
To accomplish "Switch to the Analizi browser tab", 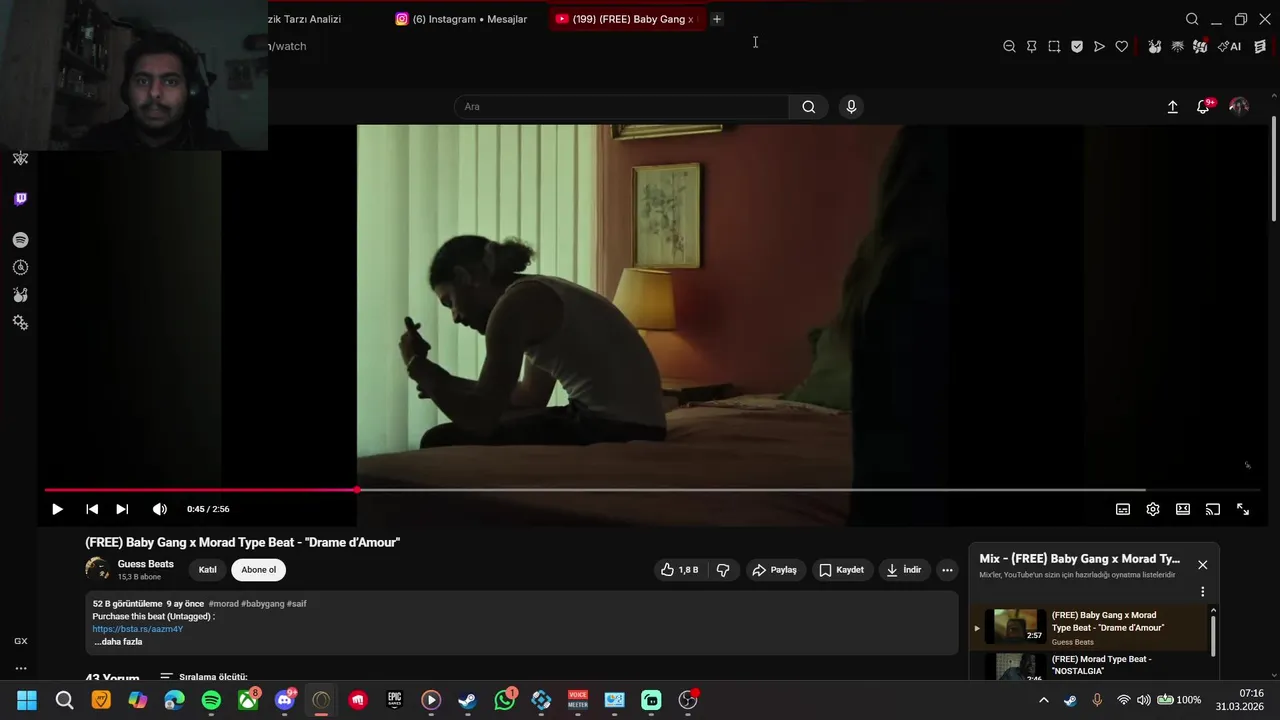I will (305, 19).
